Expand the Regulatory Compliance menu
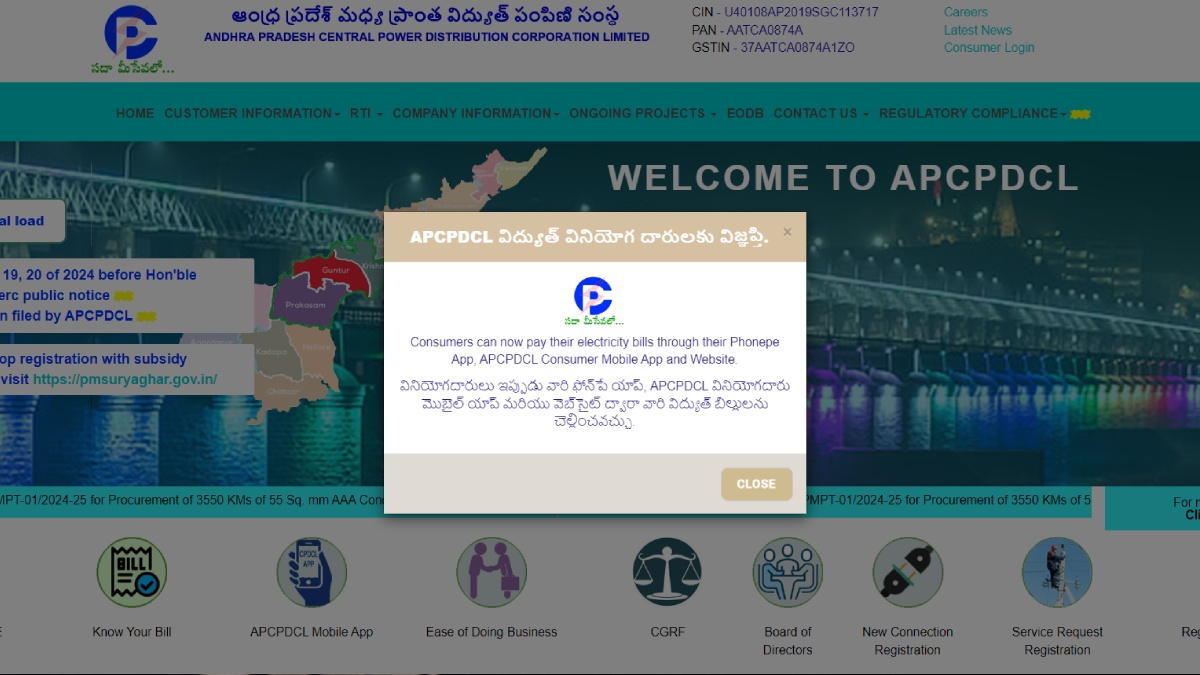Viewport: 1200px width, 675px height. pyautogui.click(x=972, y=113)
